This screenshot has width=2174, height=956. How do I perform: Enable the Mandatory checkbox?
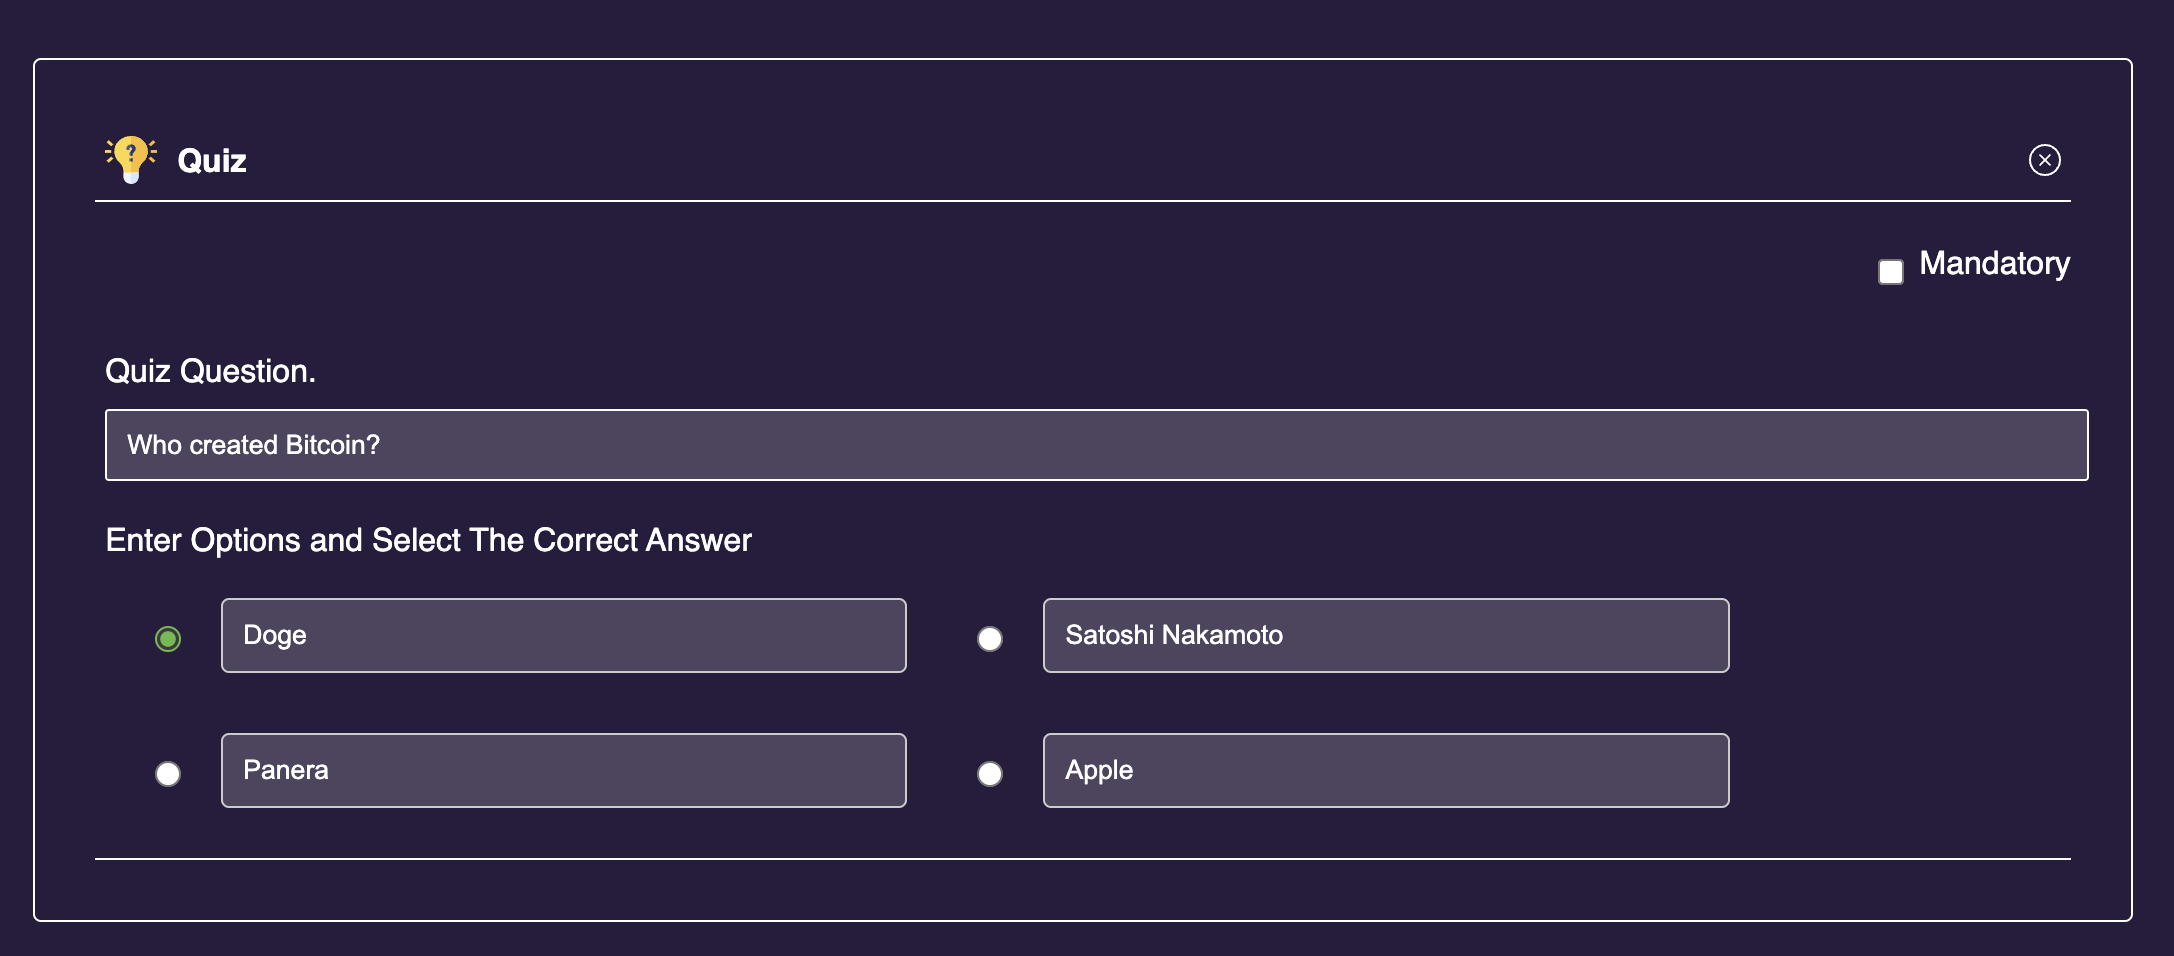click(x=1890, y=272)
